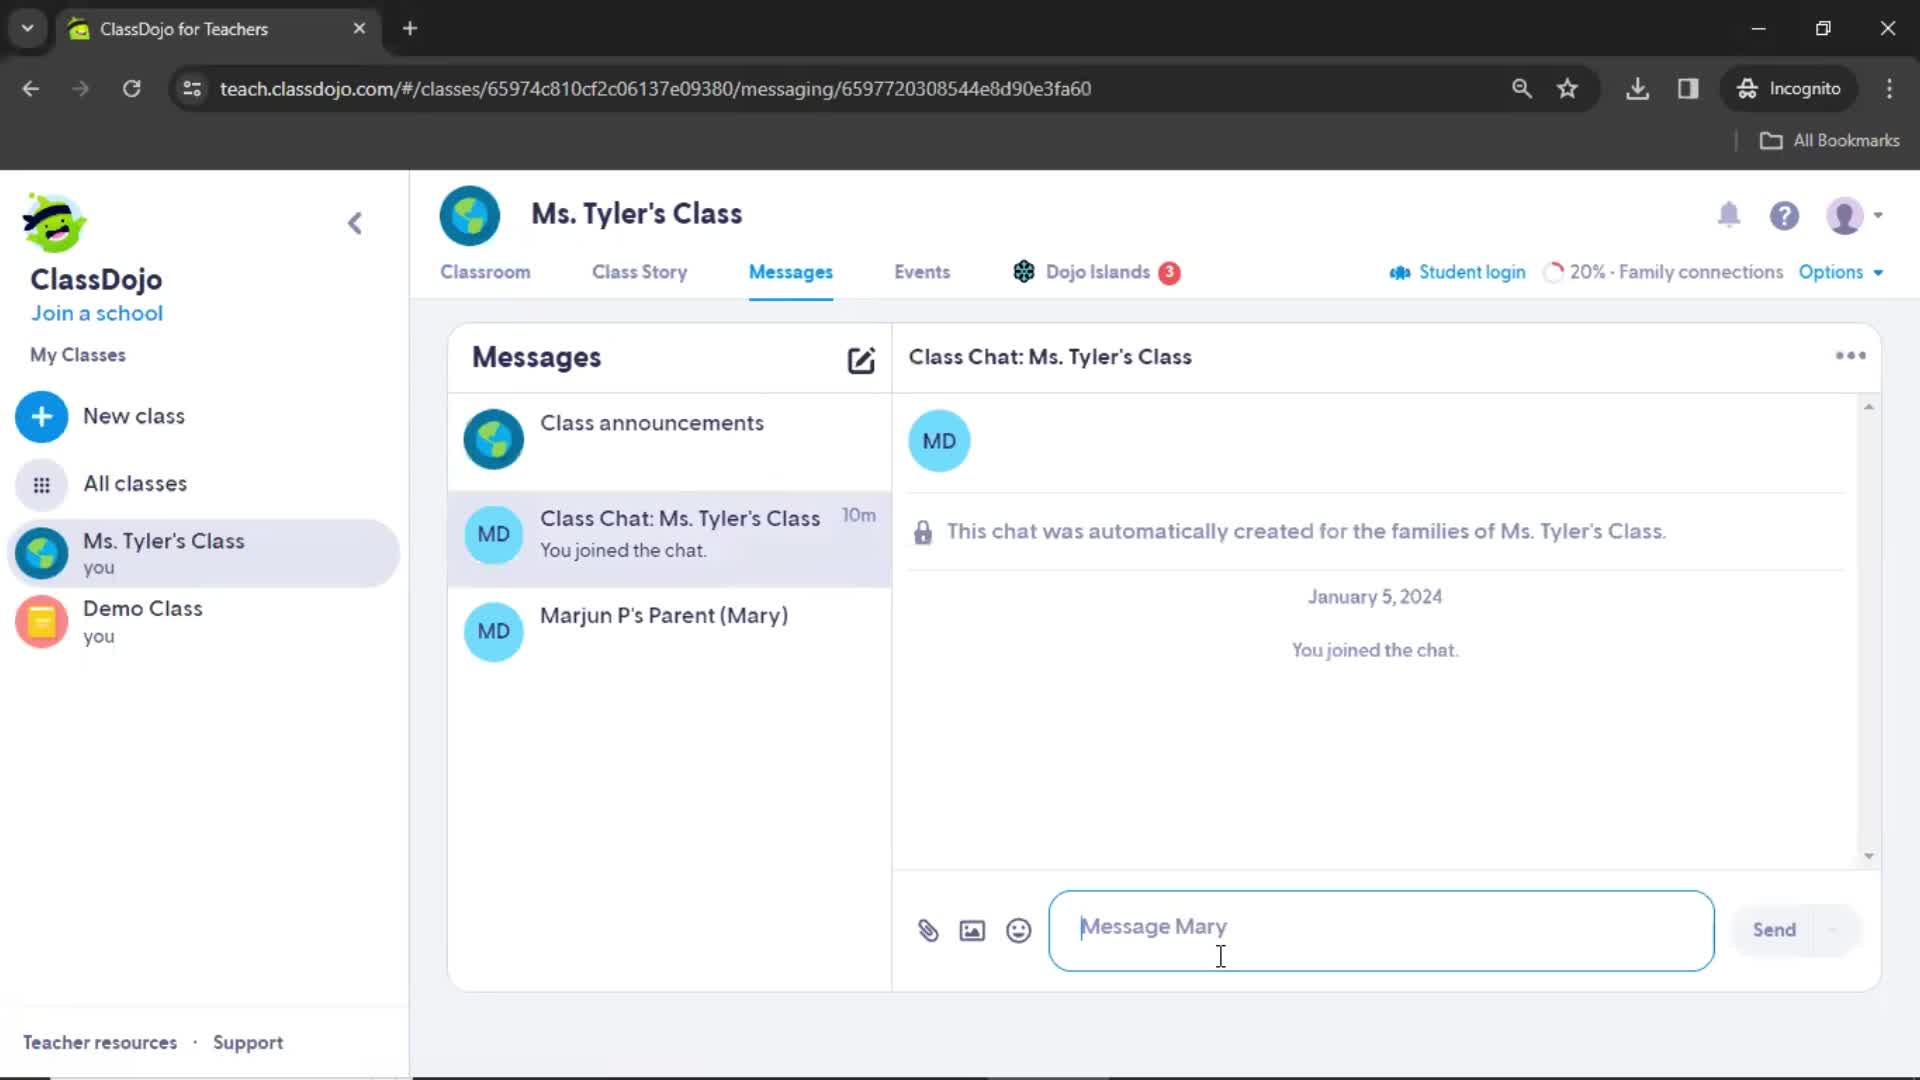Click the blue plus New class icon

[x=41, y=417]
